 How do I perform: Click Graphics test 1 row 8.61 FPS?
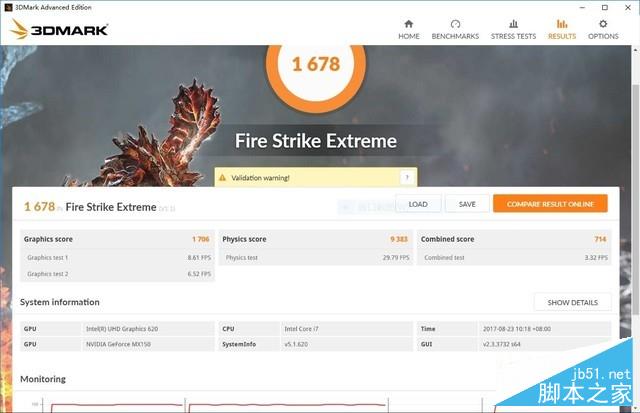tap(118, 258)
